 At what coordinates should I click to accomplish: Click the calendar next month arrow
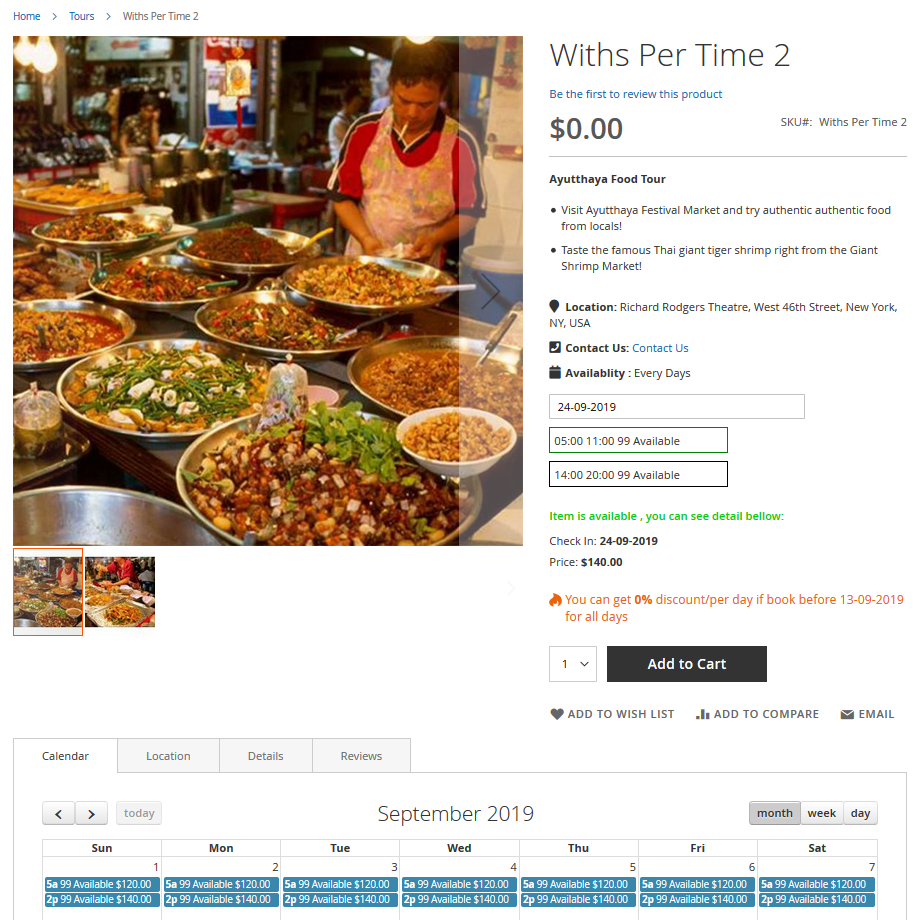(x=92, y=814)
